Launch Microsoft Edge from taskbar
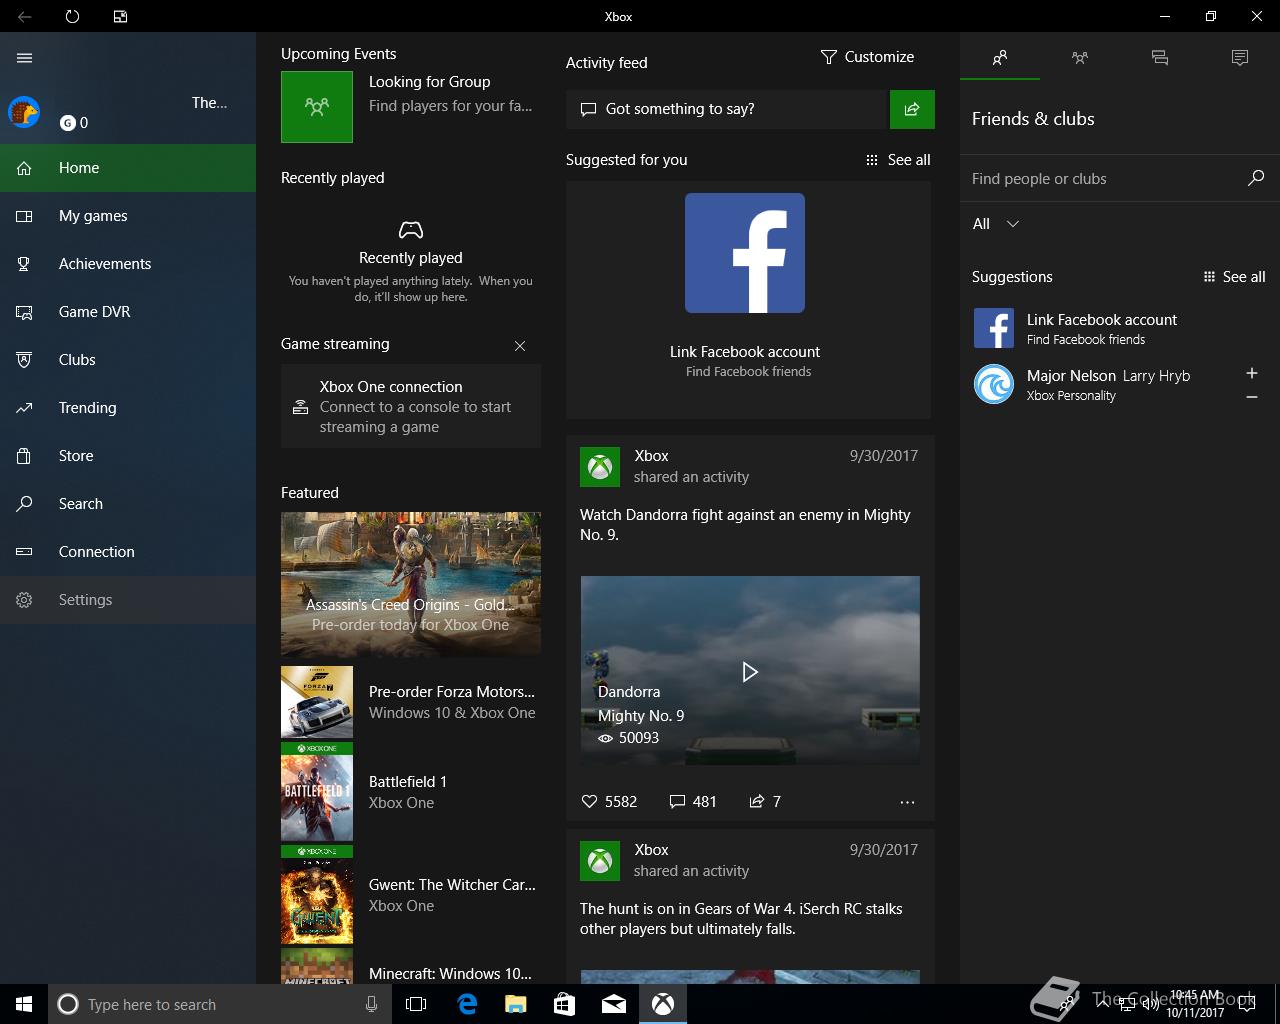Image resolution: width=1280 pixels, height=1024 pixels. coord(467,1004)
